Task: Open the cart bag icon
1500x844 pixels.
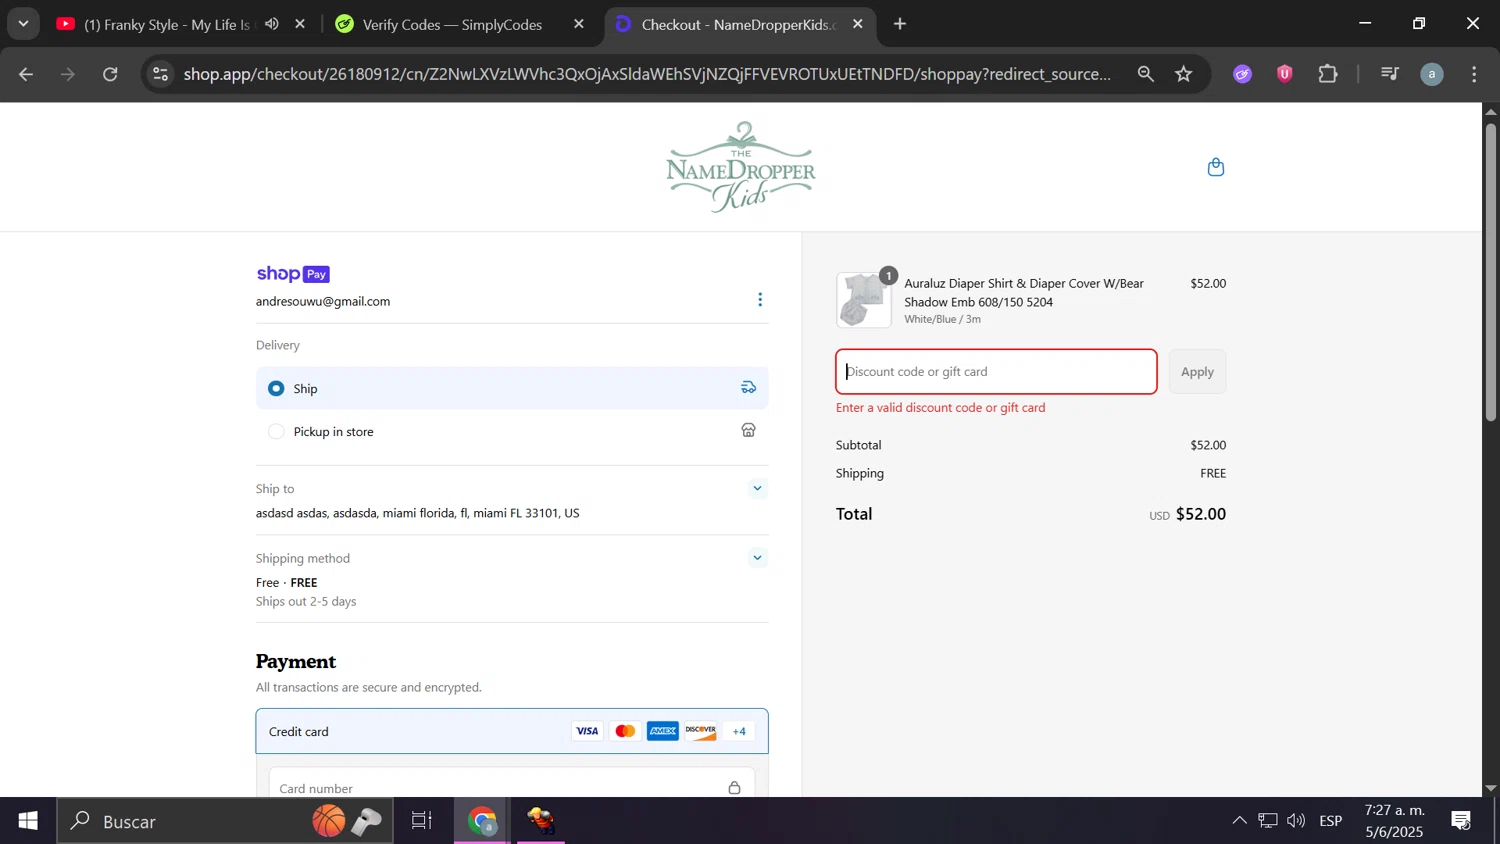Action: pyautogui.click(x=1216, y=167)
